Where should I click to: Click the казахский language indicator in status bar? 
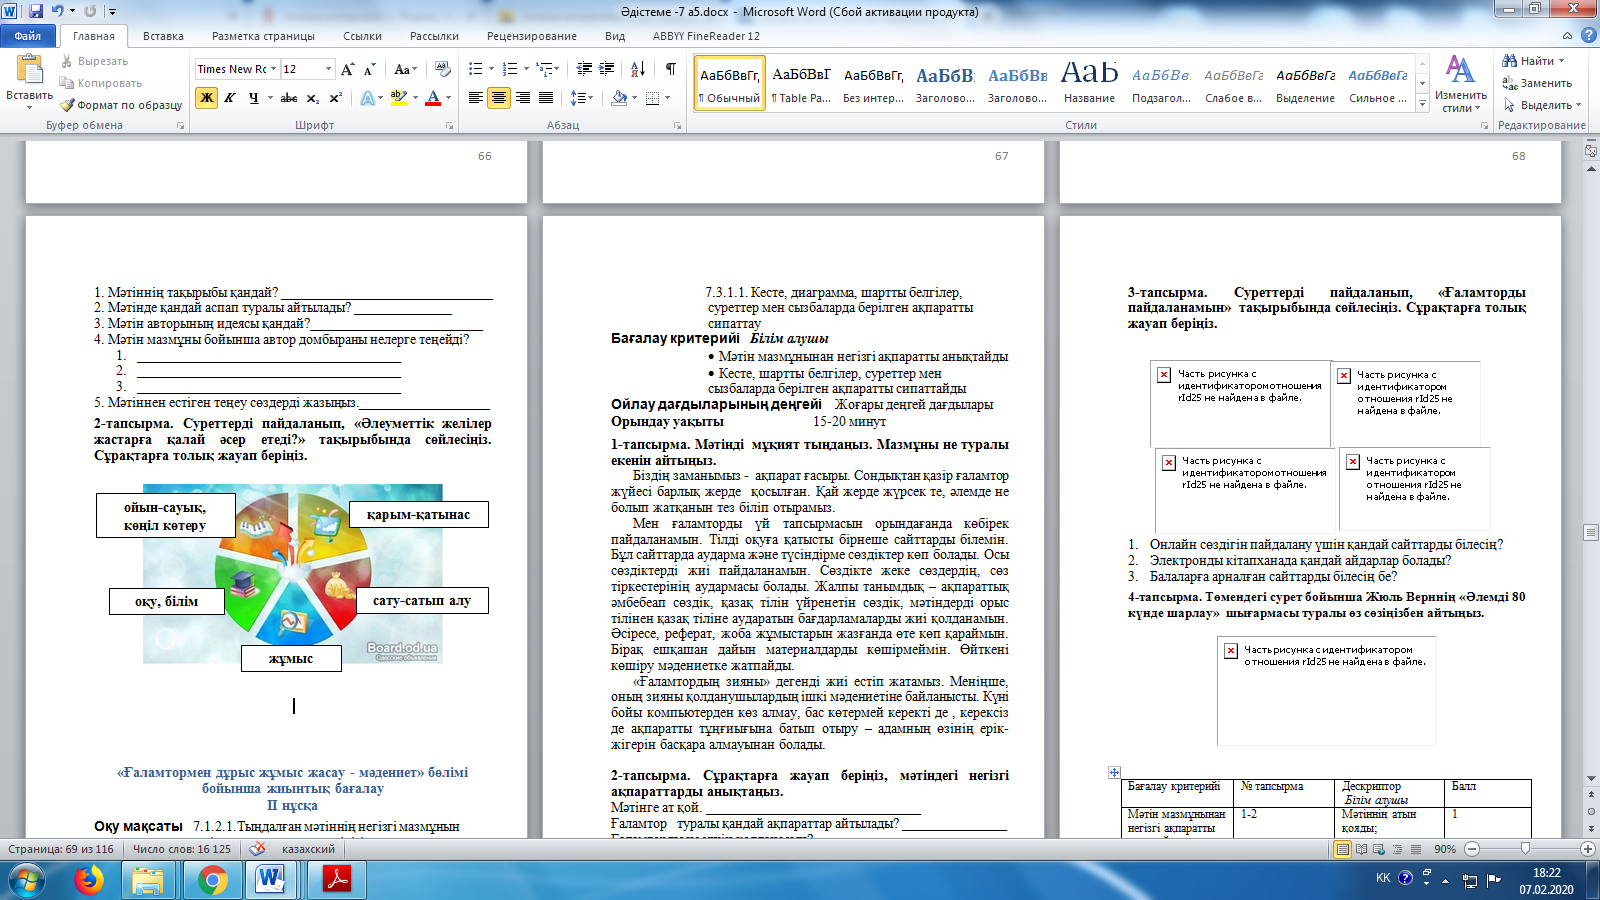pos(308,849)
